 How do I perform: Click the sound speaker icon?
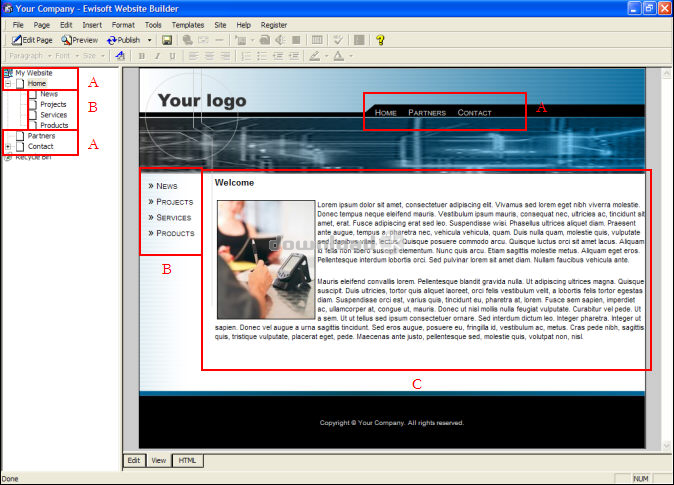click(280, 40)
